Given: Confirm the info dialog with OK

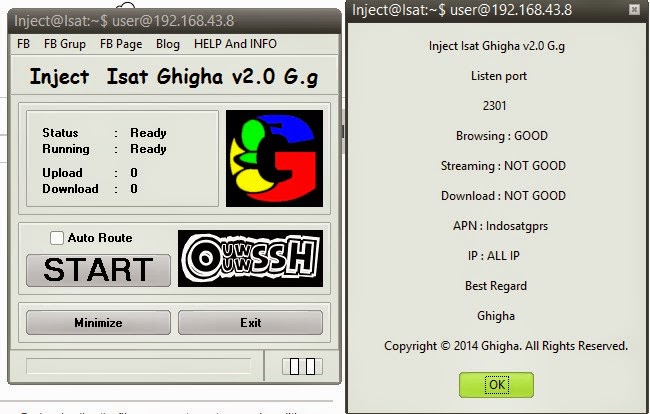Looking at the screenshot, I should [496, 385].
